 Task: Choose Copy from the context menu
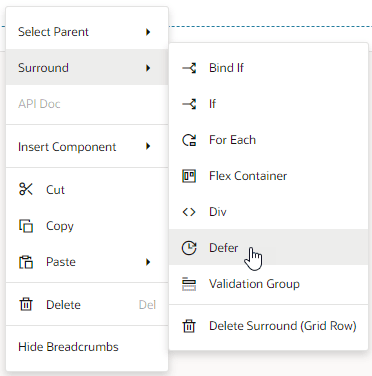click(87, 226)
